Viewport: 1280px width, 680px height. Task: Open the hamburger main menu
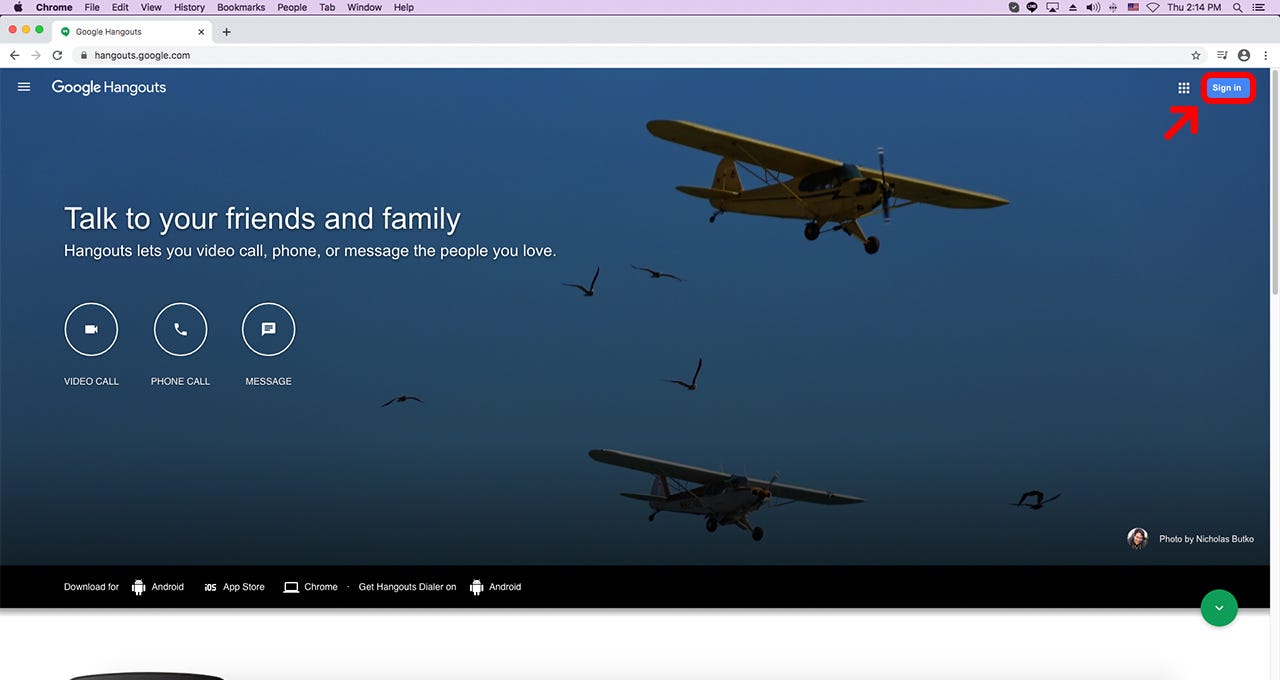pyautogui.click(x=24, y=87)
